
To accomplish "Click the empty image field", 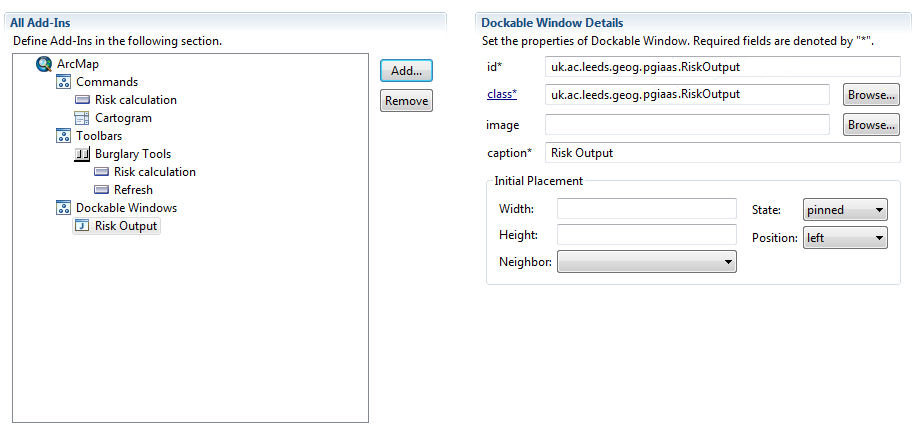I will (687, 125).
